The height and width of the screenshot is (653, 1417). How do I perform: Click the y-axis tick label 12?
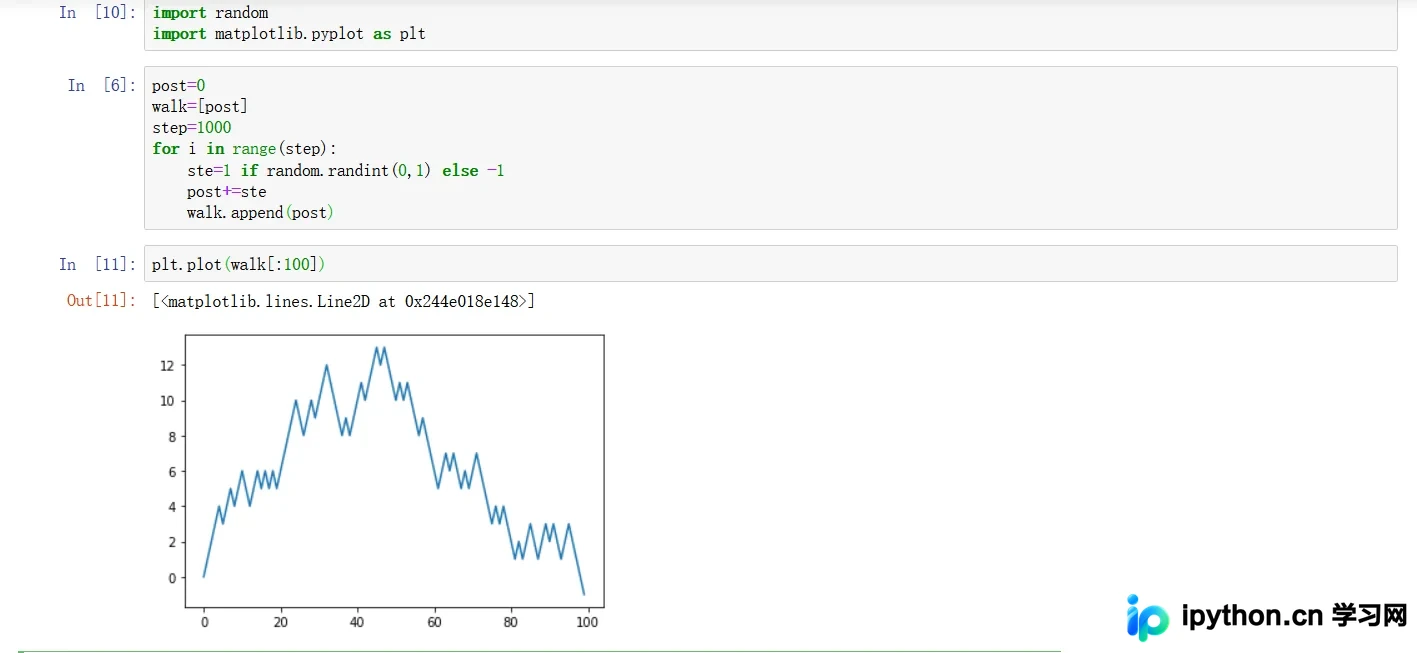[x=167, y=366]
